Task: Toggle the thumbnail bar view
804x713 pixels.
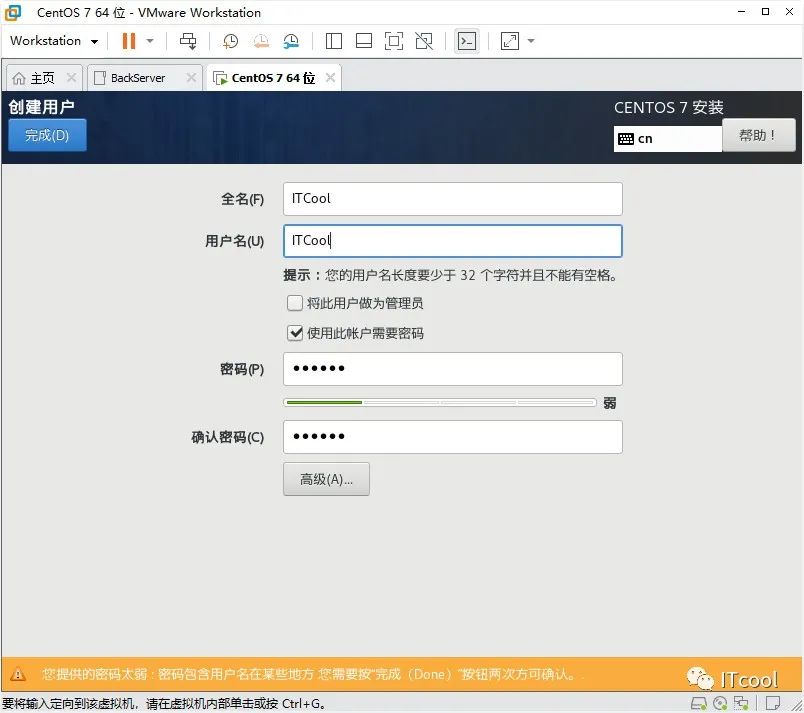Action: pos(364,41)
